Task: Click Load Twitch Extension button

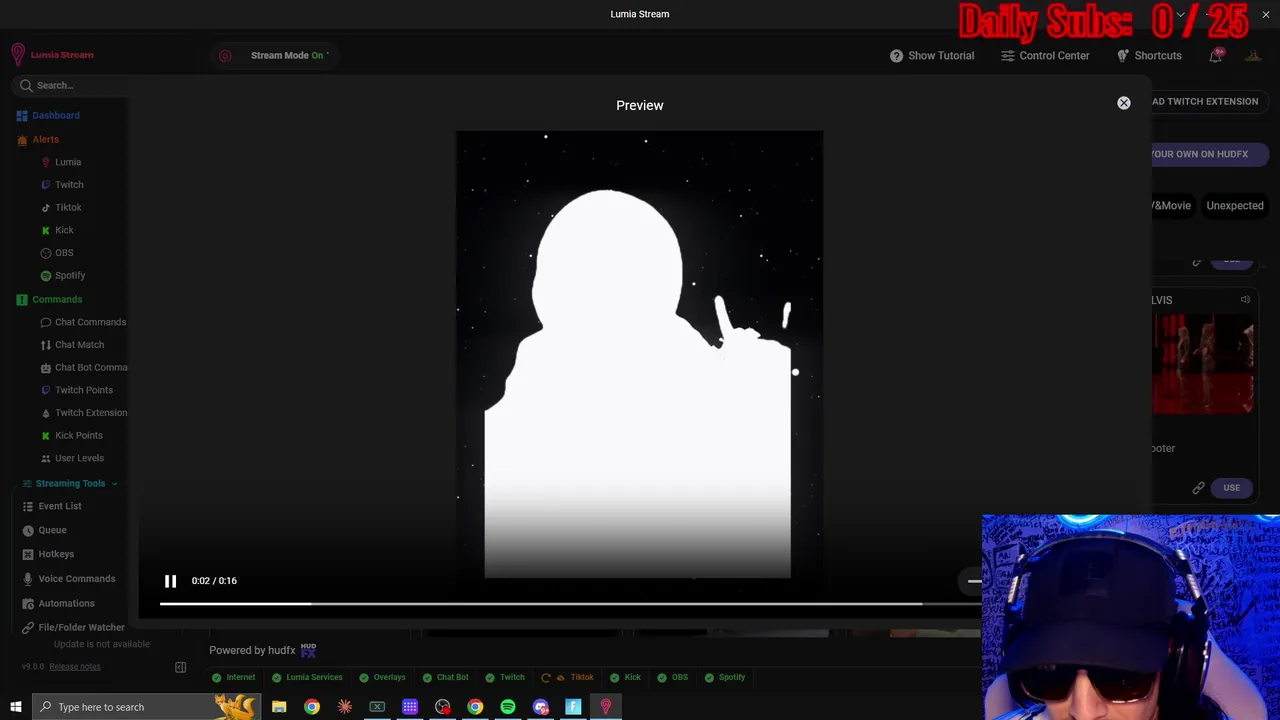Action: (x=1208, y=101)
